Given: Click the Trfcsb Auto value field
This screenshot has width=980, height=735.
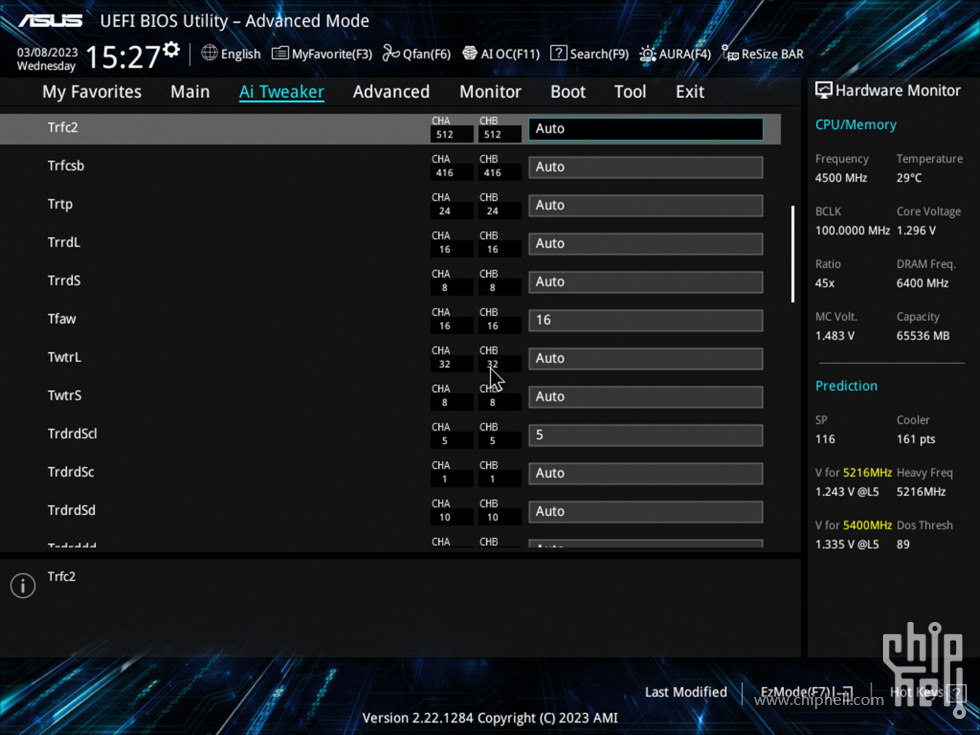Looking at the screenshot, I should click(646, 167).
